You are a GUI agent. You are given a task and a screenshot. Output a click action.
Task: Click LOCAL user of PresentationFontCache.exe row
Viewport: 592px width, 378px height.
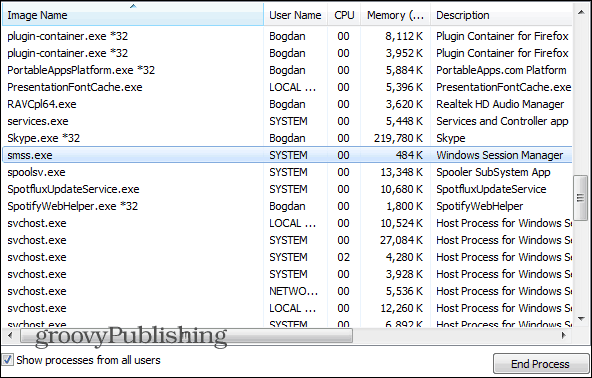click(x=292, y=87)
